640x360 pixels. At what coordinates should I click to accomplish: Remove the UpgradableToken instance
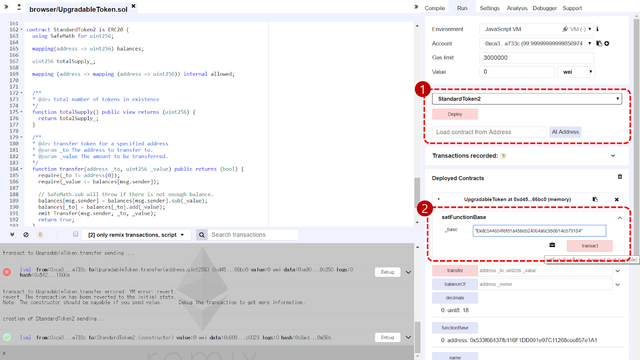coord(617,200)
